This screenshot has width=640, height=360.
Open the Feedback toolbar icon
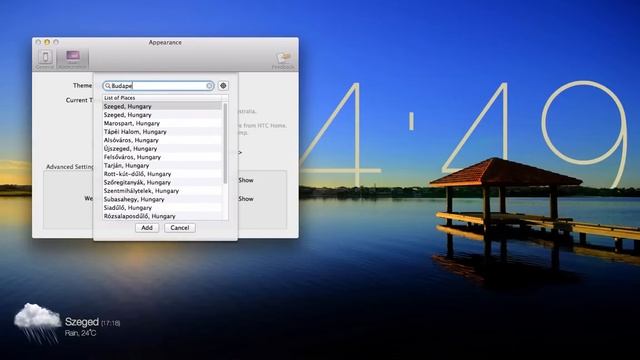click(x=283, y=60)
